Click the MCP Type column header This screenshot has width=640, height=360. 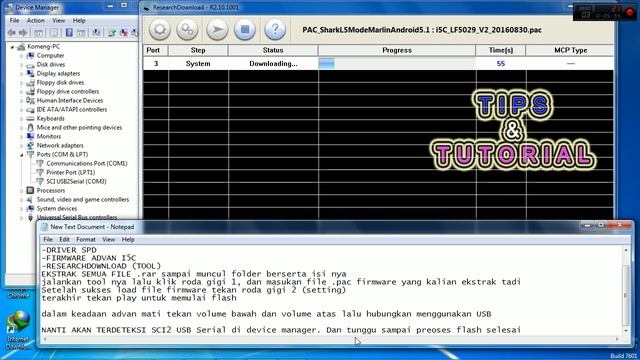[570, 50]
